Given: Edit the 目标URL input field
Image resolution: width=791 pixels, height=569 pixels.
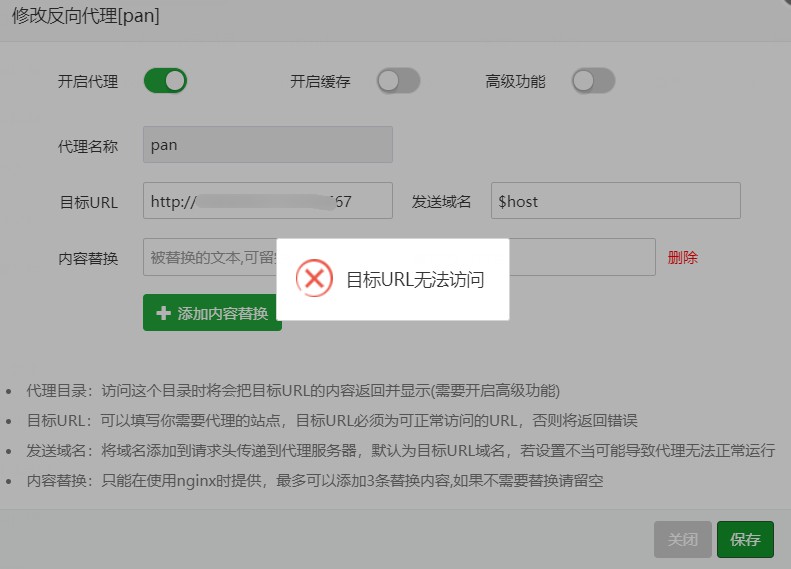Looking at the screenshot, I should pyautogui.click(x=268, y=201).
